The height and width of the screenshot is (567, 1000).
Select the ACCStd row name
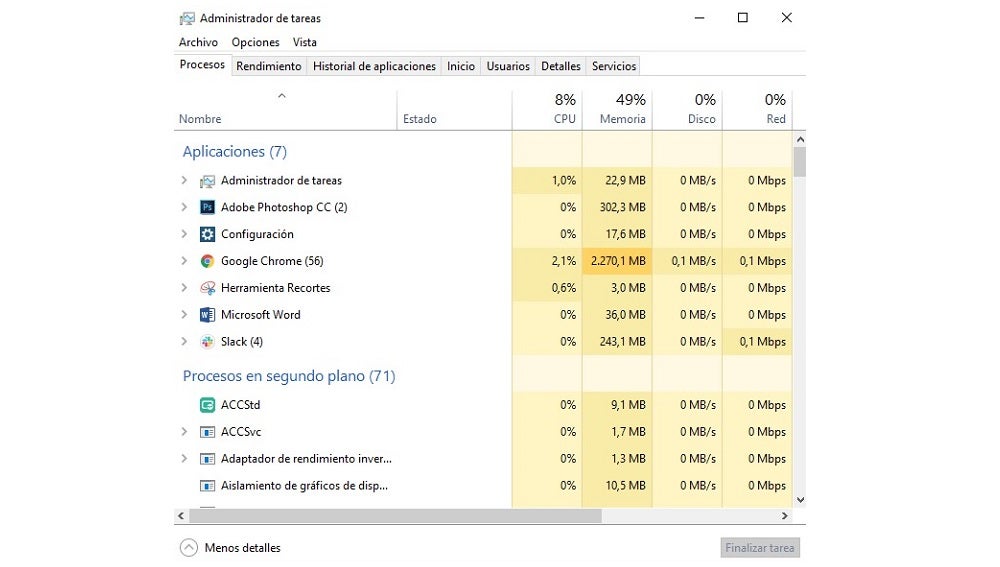tap(240, 405)
